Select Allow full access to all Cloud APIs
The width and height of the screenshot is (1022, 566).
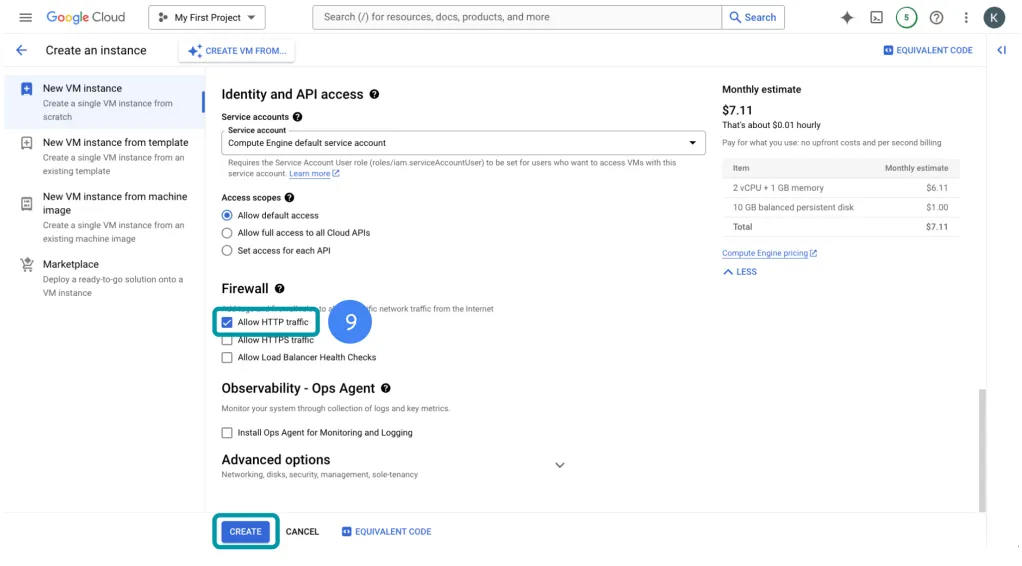(x=227, y=233)
